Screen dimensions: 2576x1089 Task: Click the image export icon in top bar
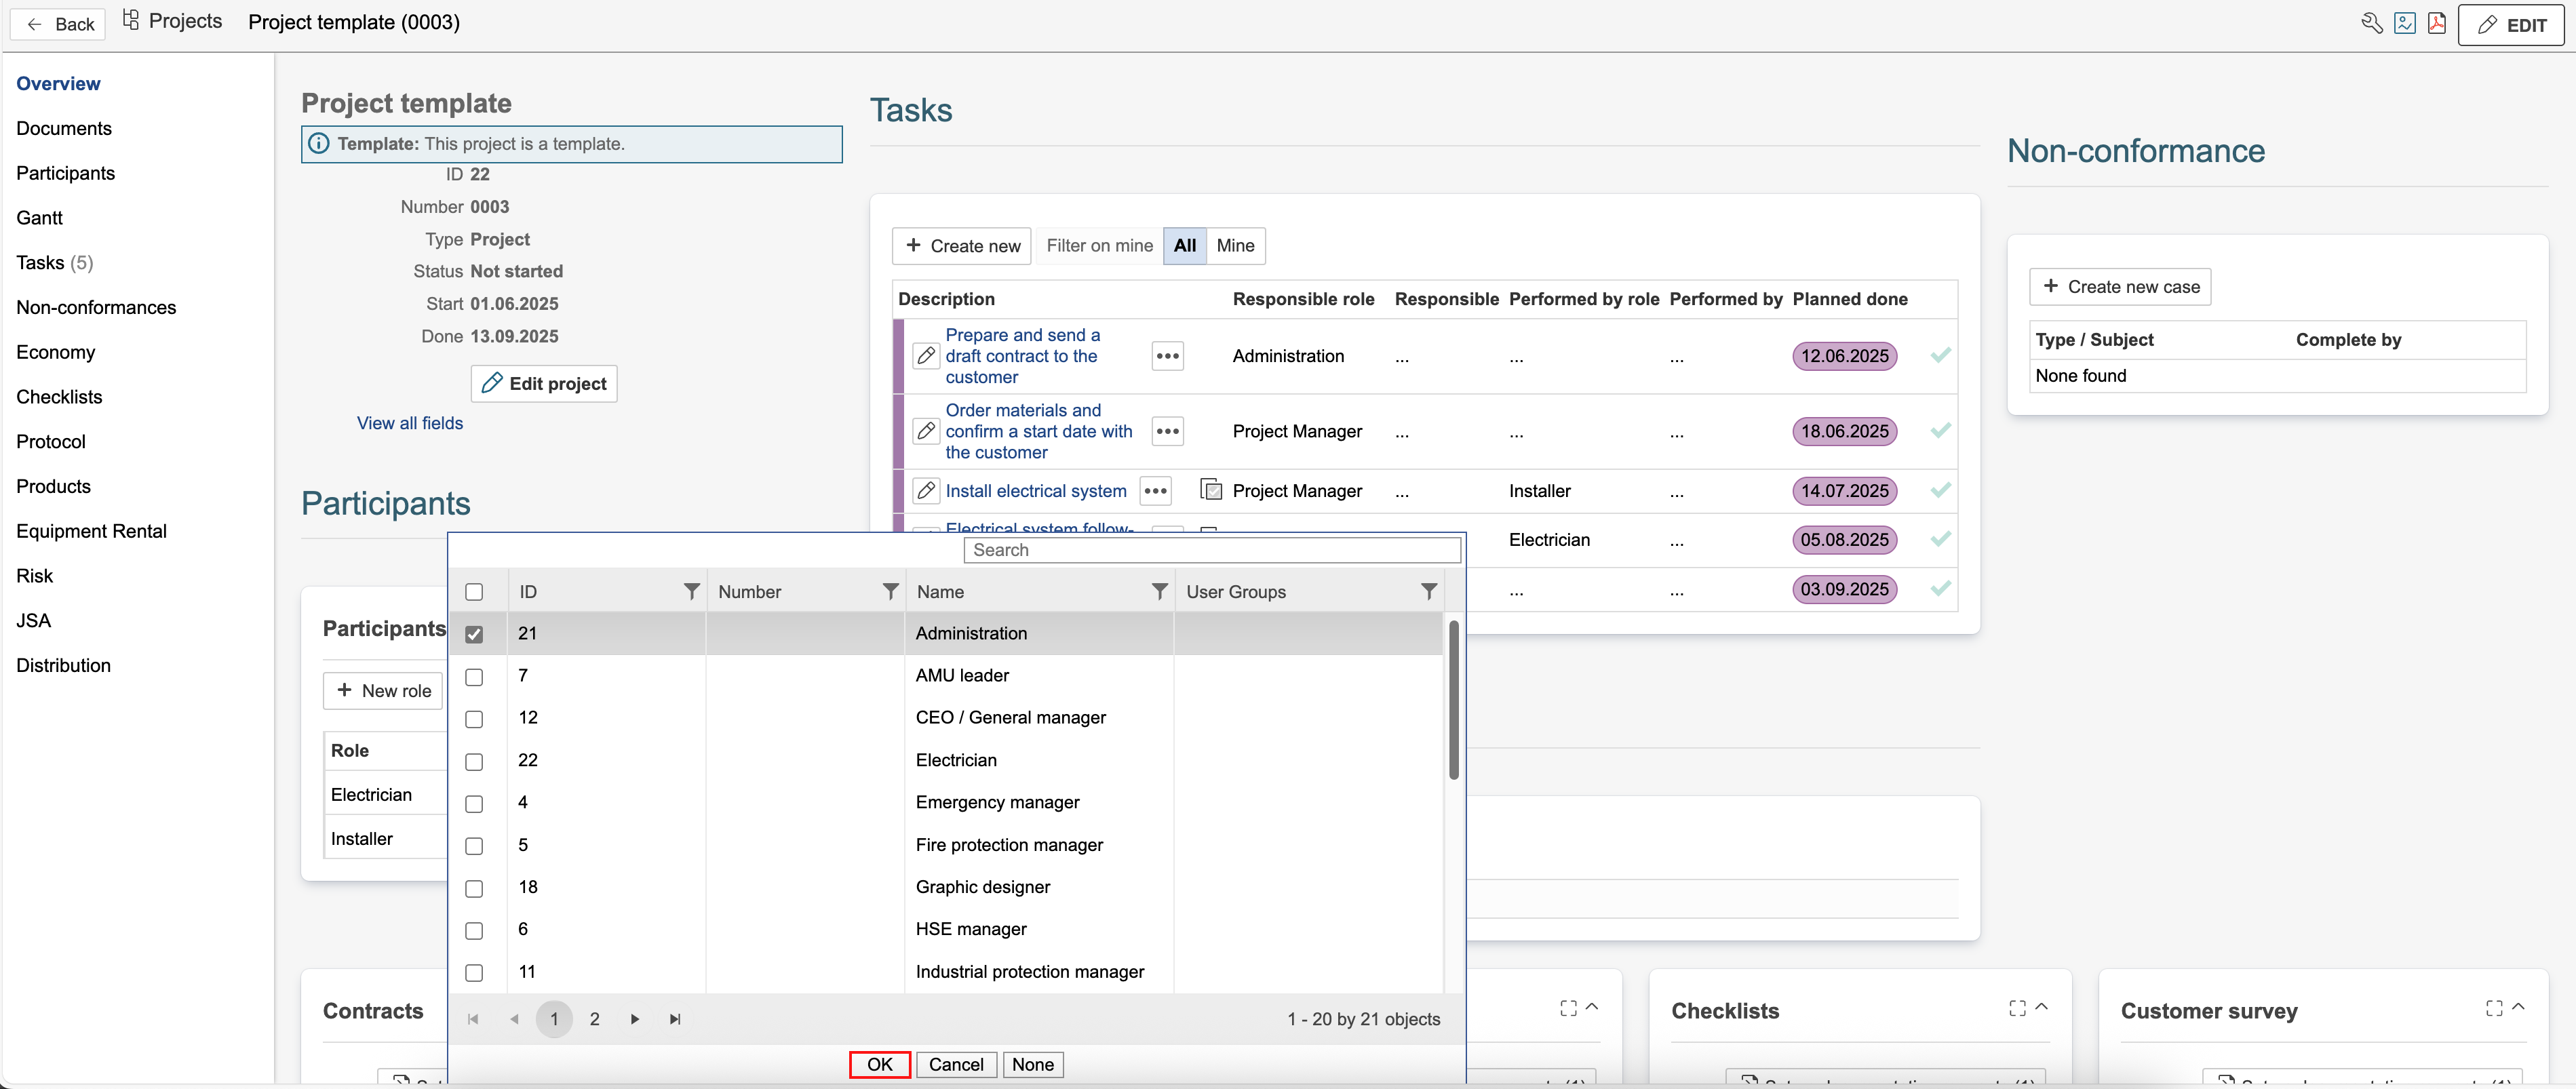pos(2404,23)
